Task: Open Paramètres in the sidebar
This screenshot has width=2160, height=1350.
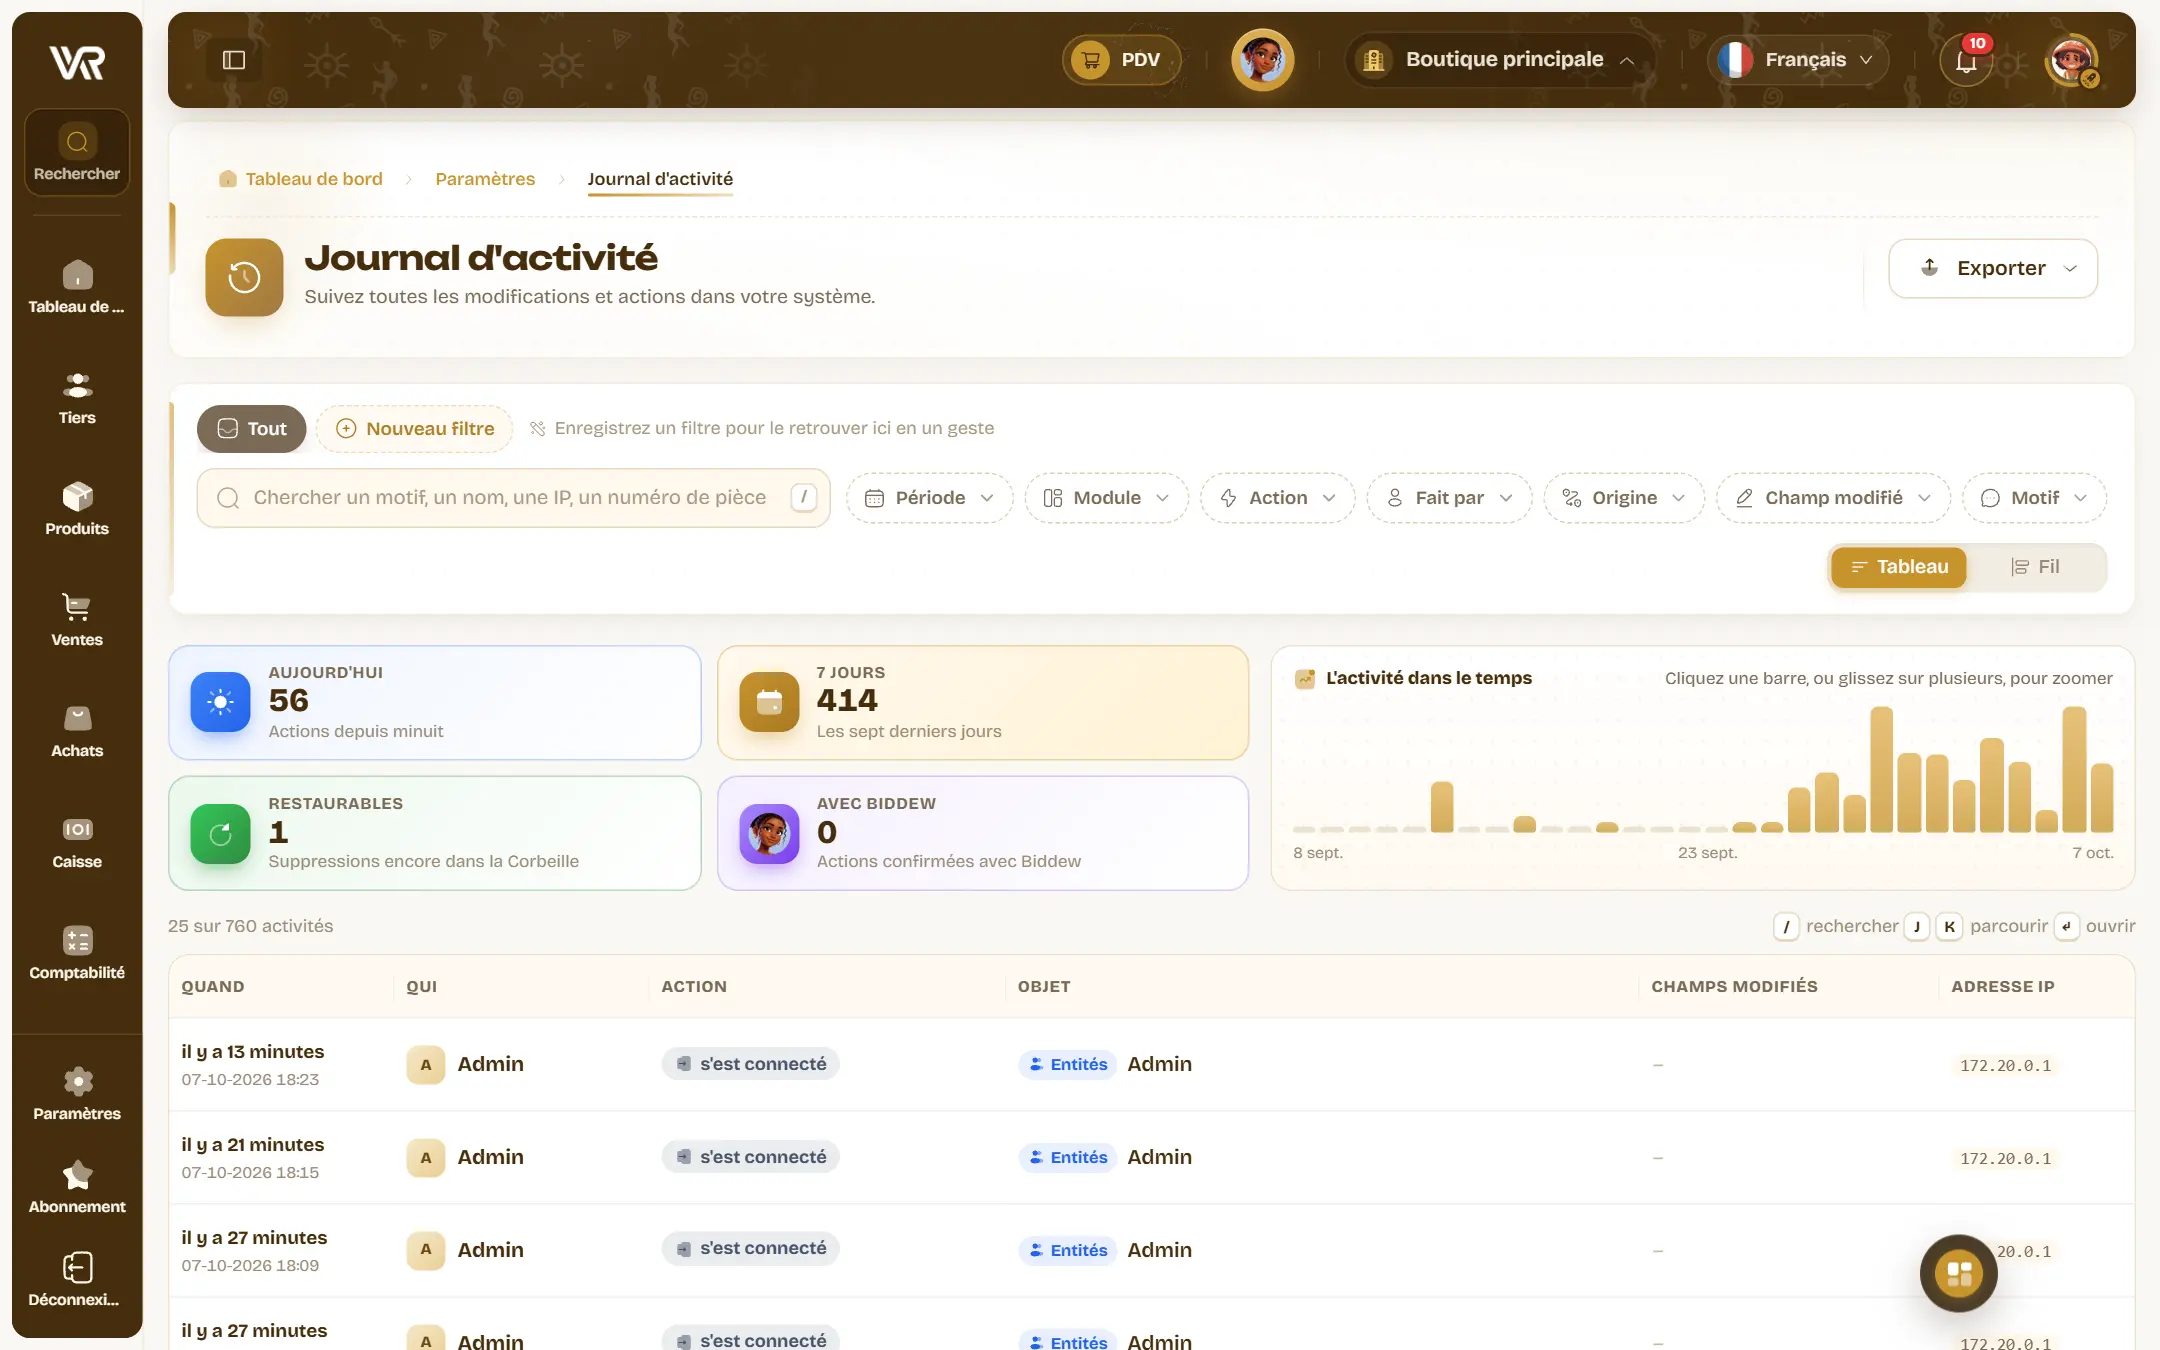Action: [x=77, y=1095]
